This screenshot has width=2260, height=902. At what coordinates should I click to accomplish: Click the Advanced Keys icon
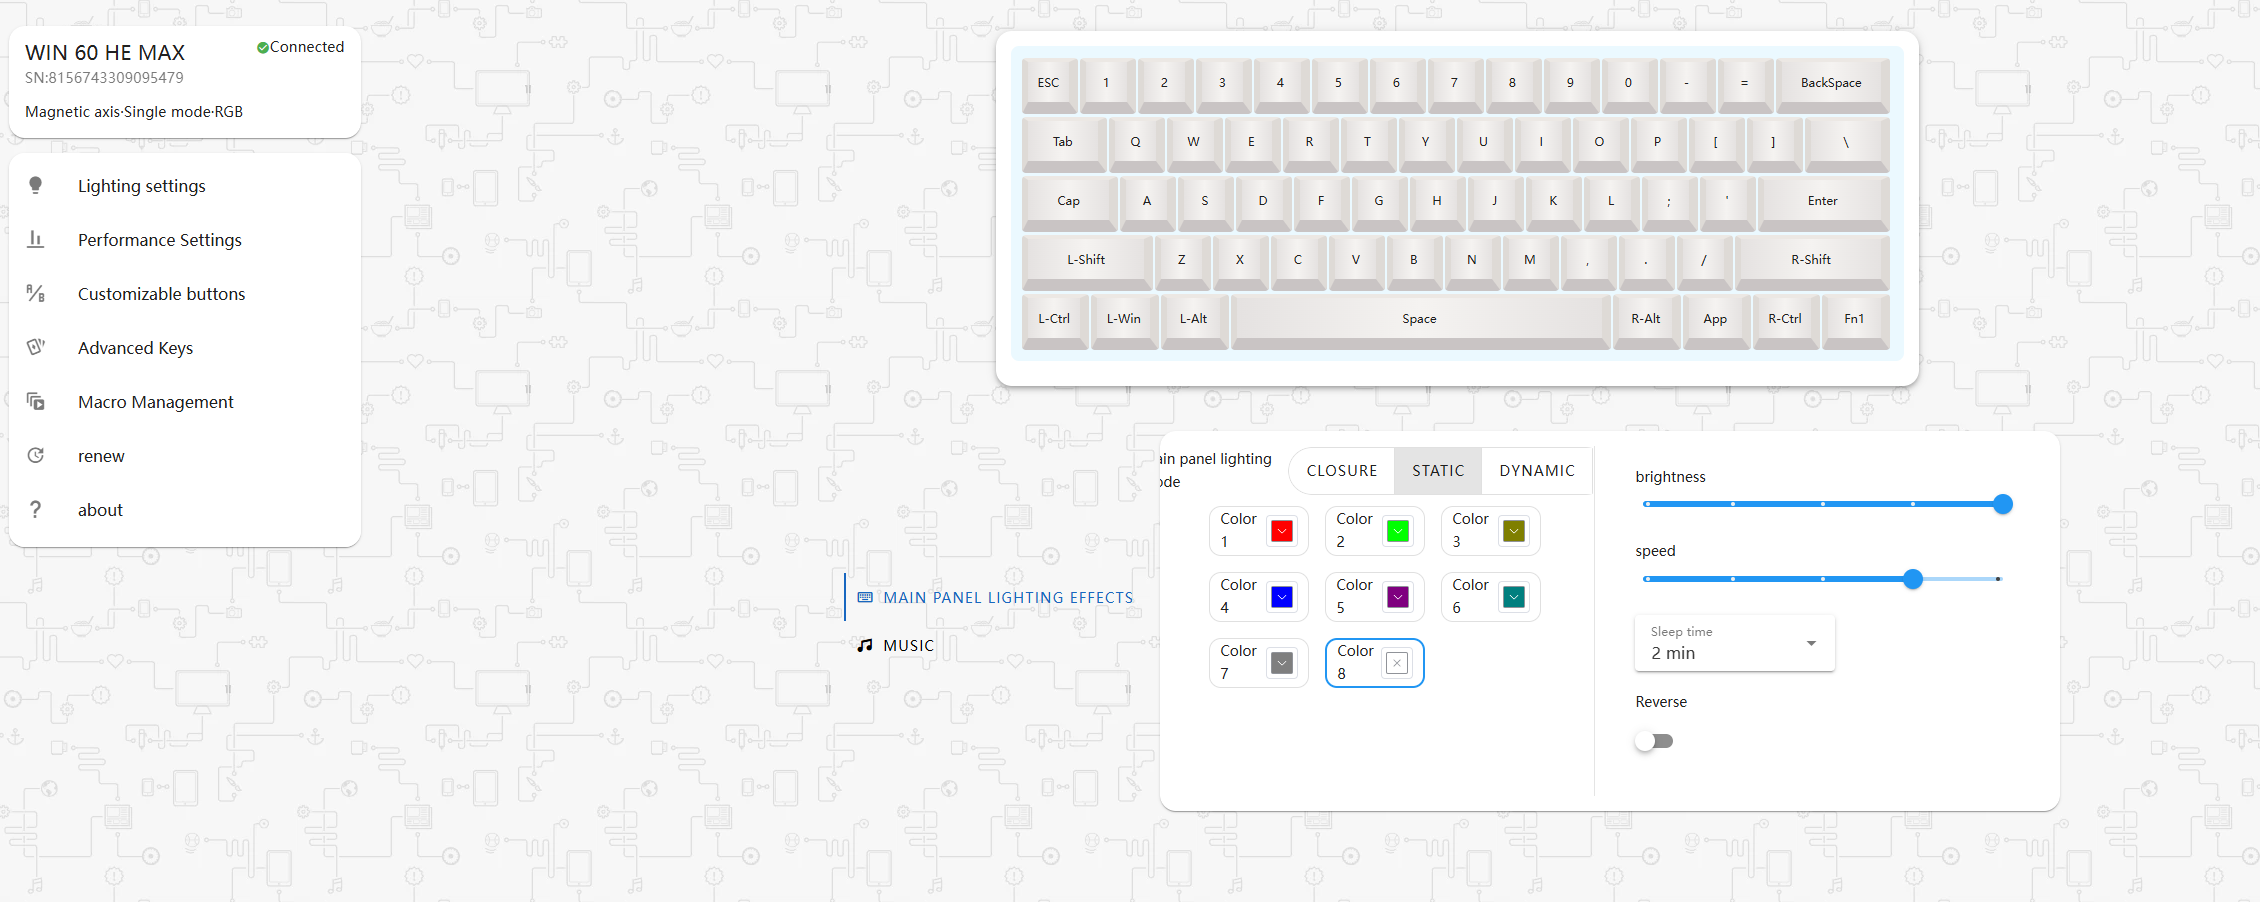click(x=36, y=347)
